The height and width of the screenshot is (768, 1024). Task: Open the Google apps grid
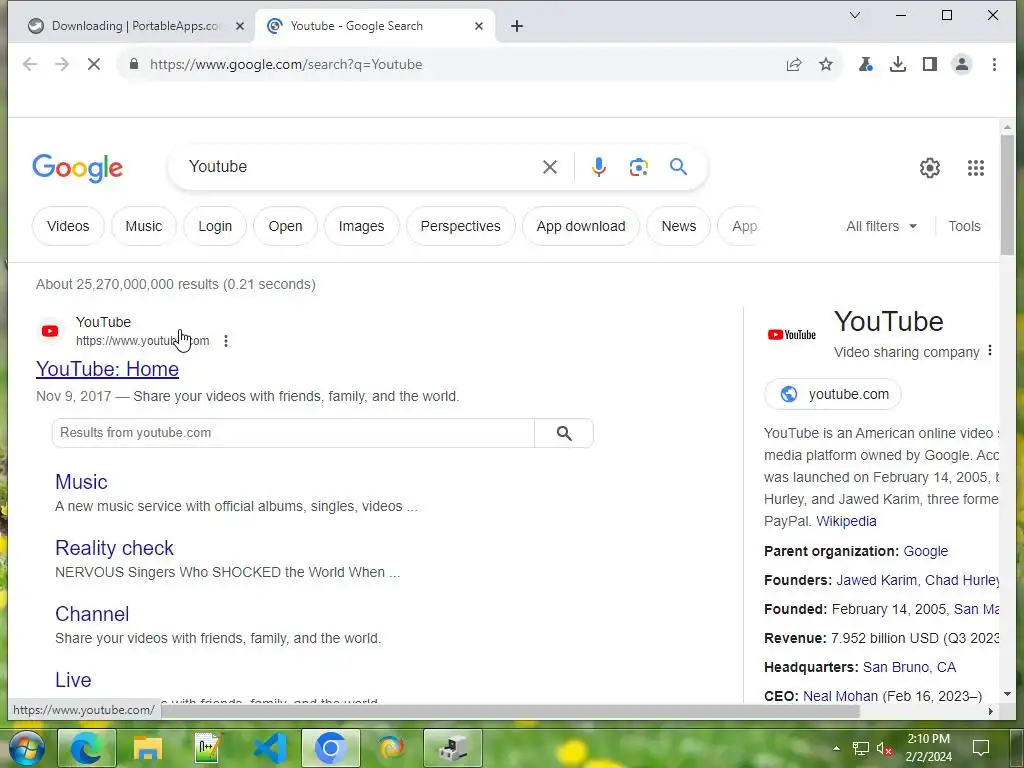(x=976, y=168)
